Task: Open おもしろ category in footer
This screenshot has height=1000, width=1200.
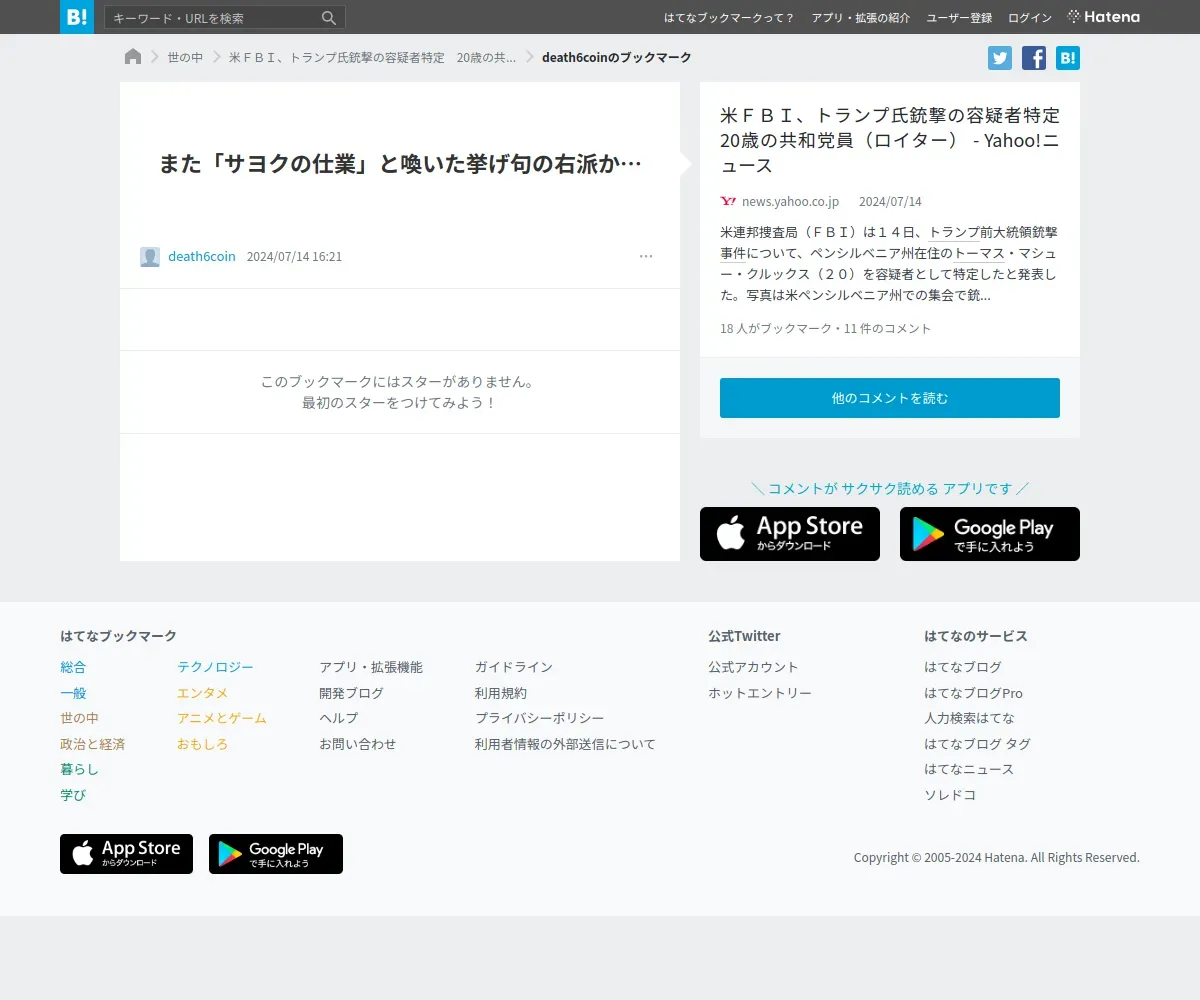Action: (x=202, y=744)
